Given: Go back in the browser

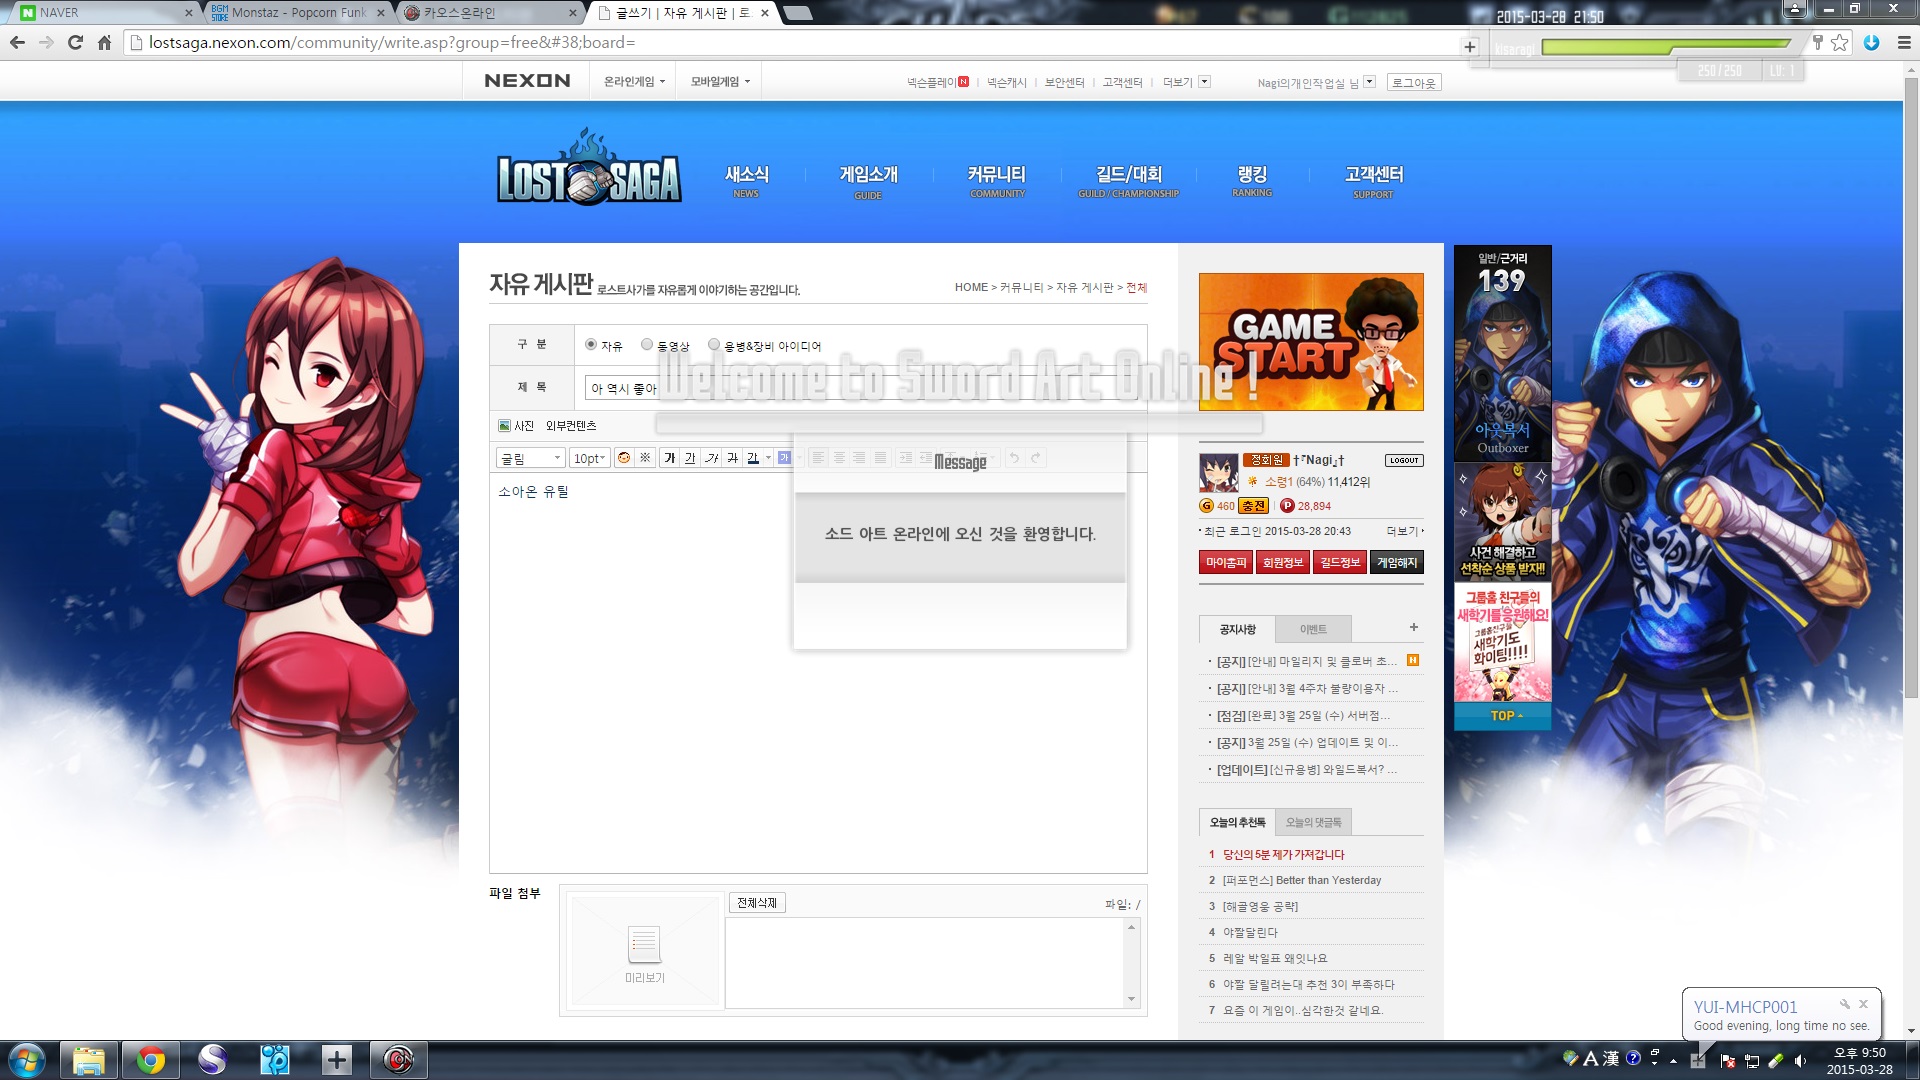Looking at the screenshot, I should pyautogui.click(x=17, y=43).
